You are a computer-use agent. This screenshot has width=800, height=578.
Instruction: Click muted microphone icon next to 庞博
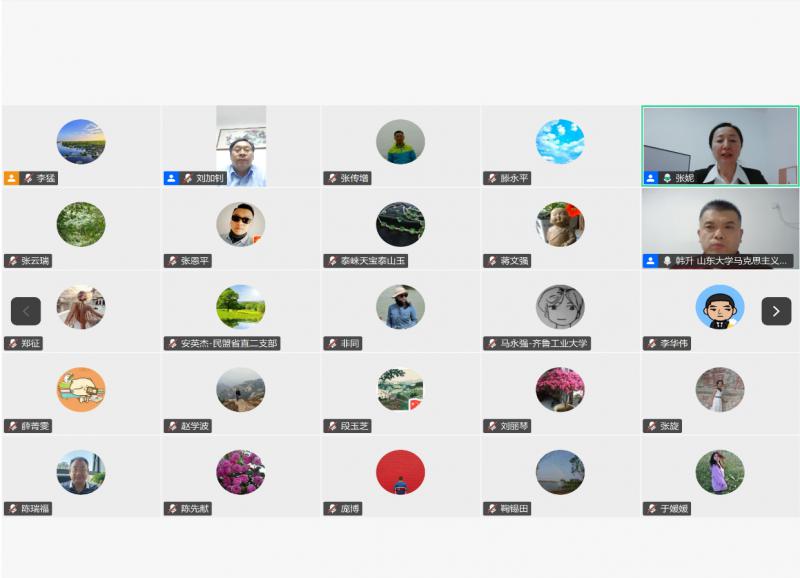tap(332, 509)
